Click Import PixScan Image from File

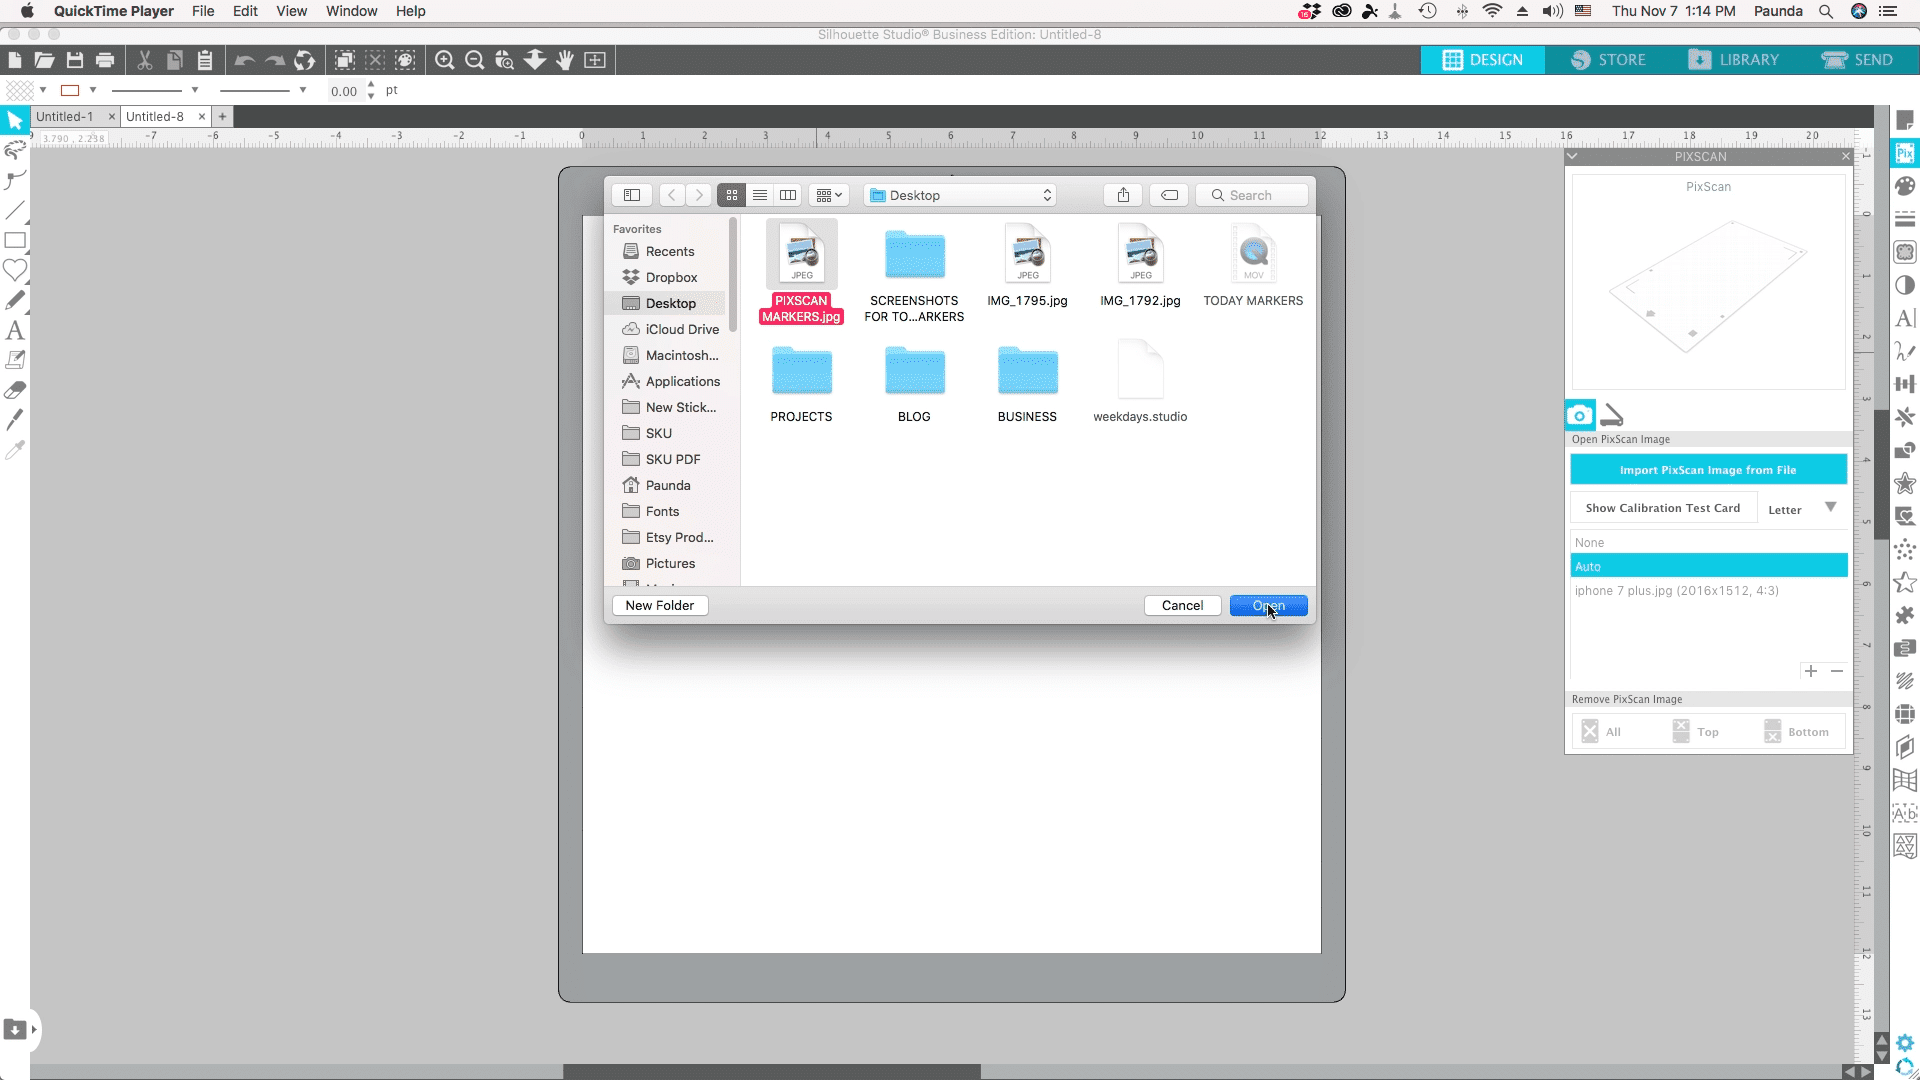pos(1708,470)
